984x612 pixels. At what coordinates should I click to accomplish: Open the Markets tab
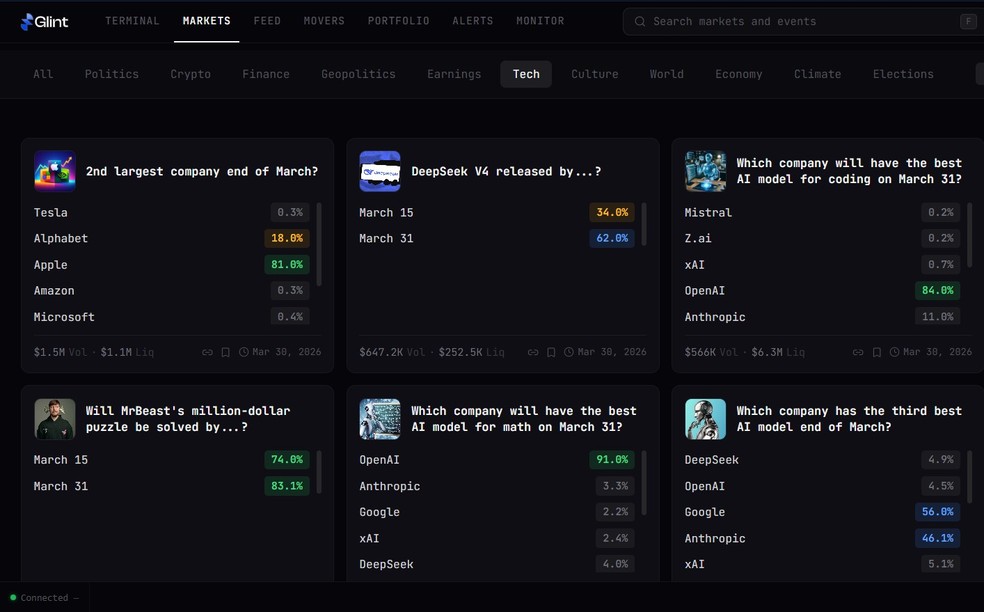206,21
